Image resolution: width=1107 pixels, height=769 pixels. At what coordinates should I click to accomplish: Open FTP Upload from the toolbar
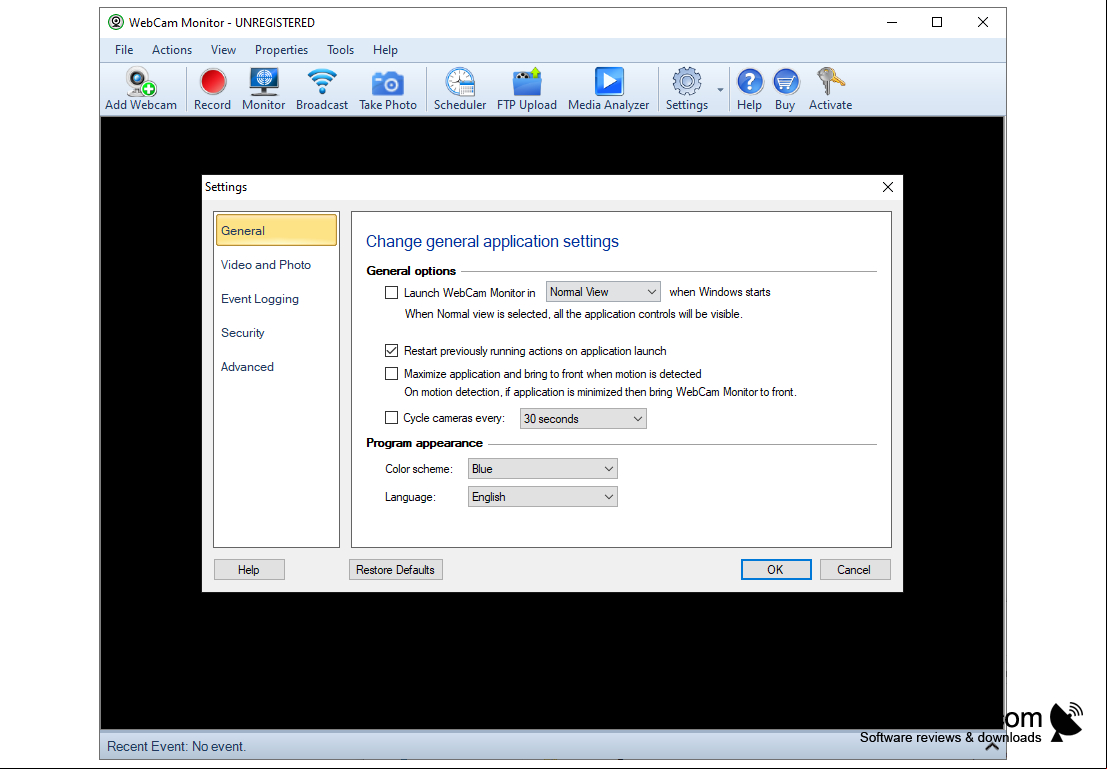pyautogui.click(x=527, y=89)
